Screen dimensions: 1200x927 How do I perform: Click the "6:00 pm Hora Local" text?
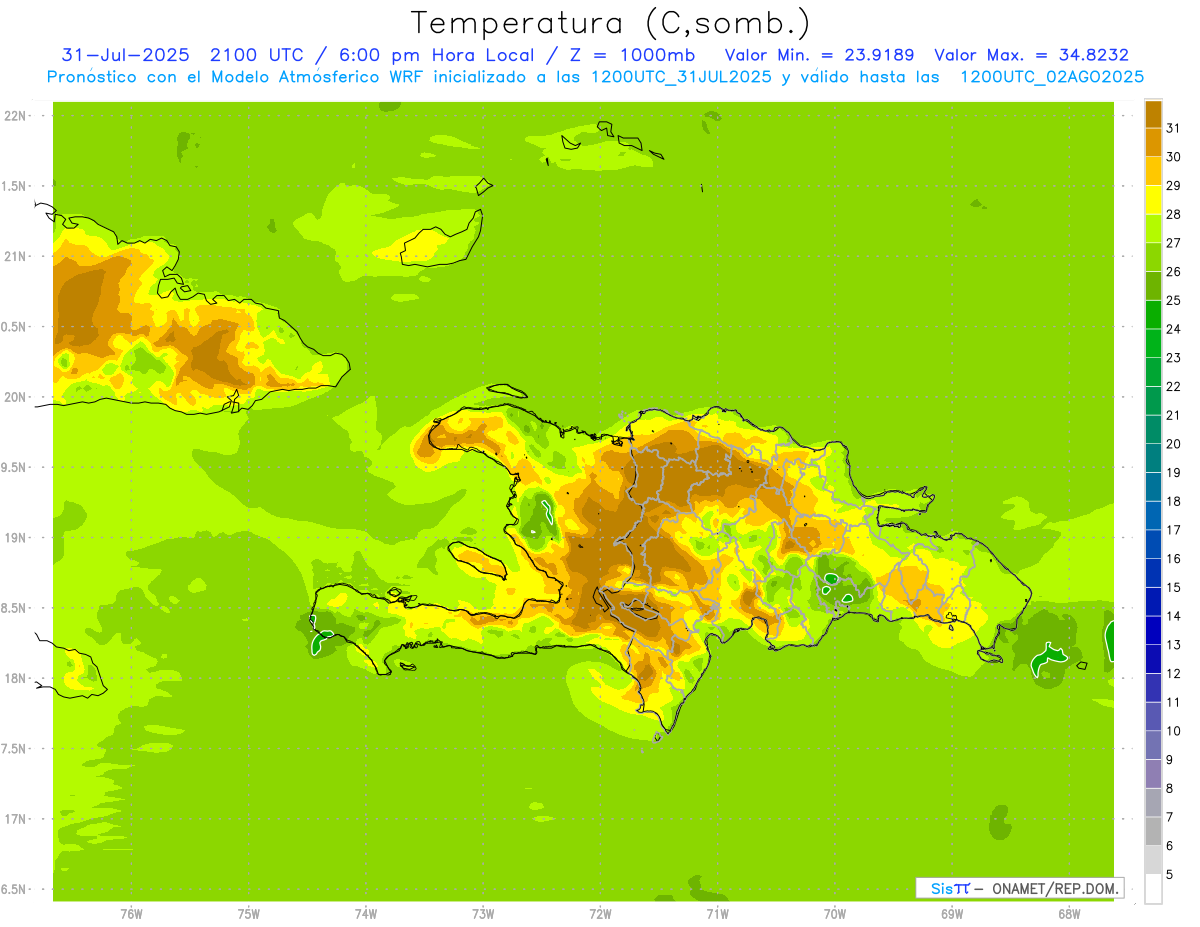[449, 55]
